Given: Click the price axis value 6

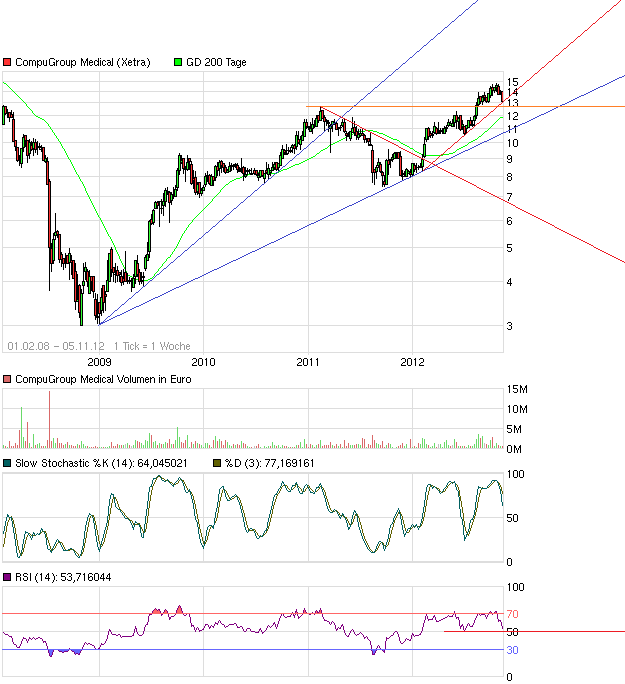Looking at the screenshot, I should coord(509,221).
